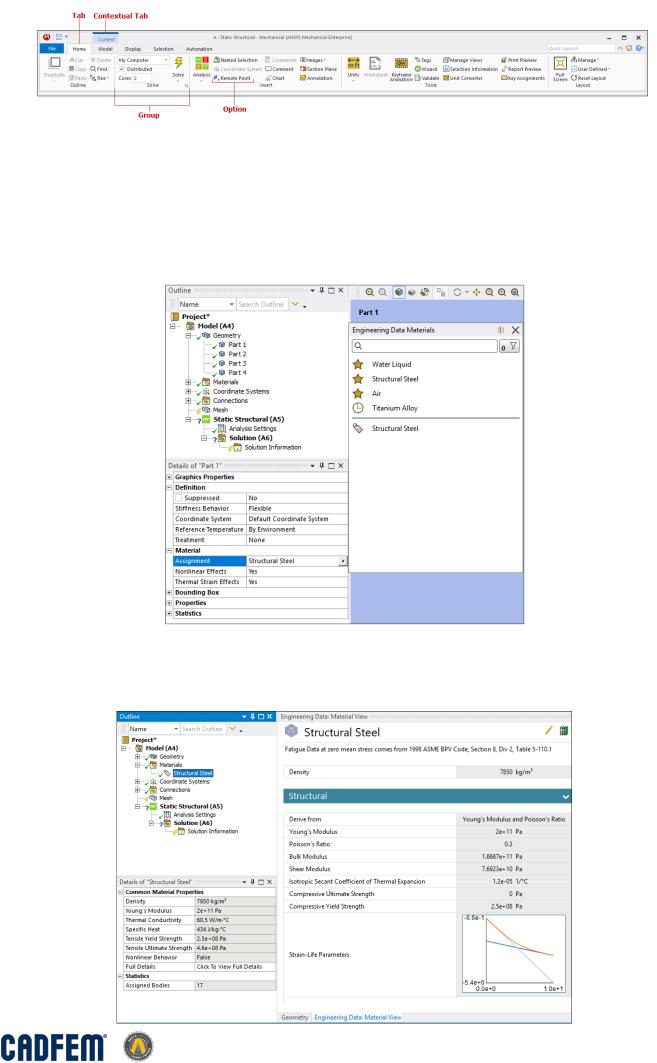
Task: Click the Stiffness Behavior Flexible value
Action: (297, 508)
